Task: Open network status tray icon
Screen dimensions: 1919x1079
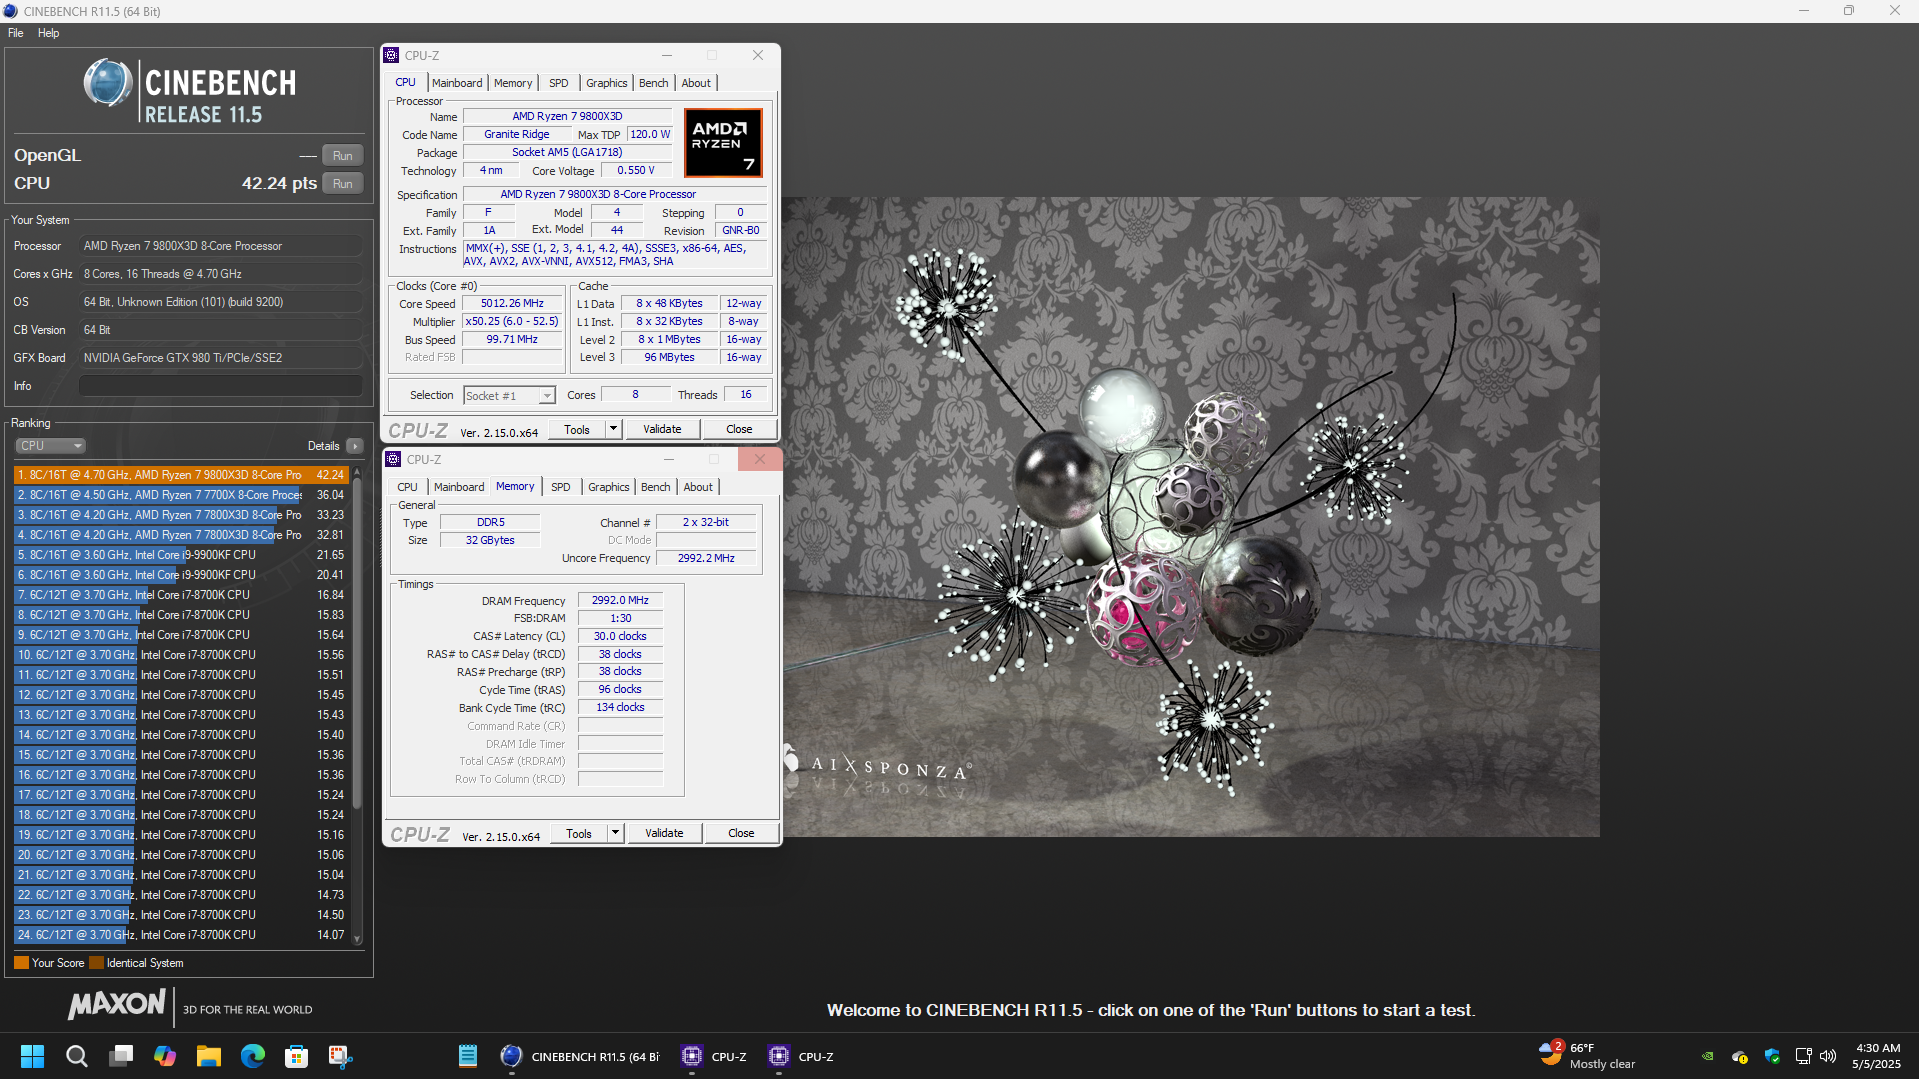Action: [x=1803, y=1056]
